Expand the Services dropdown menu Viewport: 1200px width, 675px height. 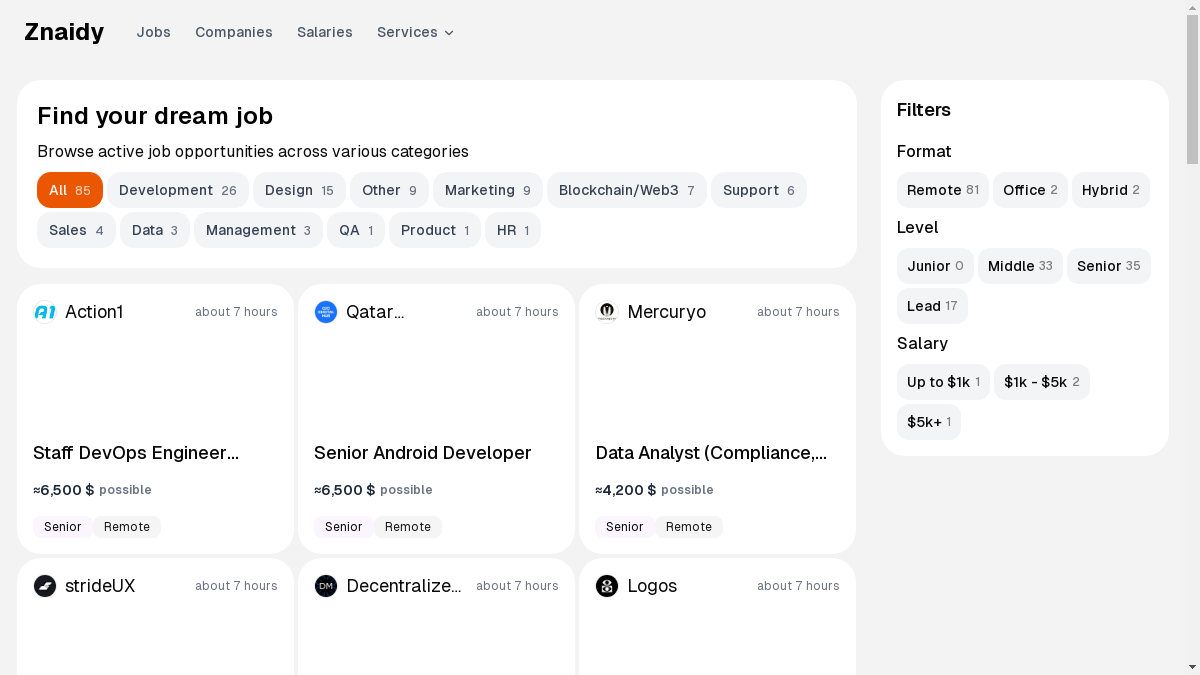[415, 32]
